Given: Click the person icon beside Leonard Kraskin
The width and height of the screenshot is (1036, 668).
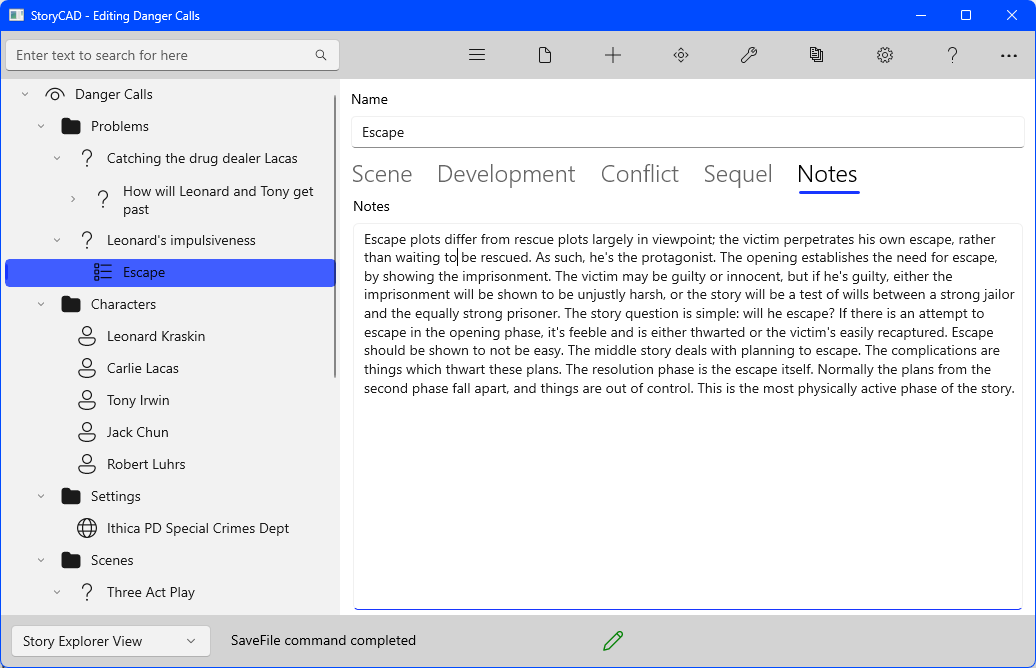Looking at the screenshot, I should [x=87, y=336].
